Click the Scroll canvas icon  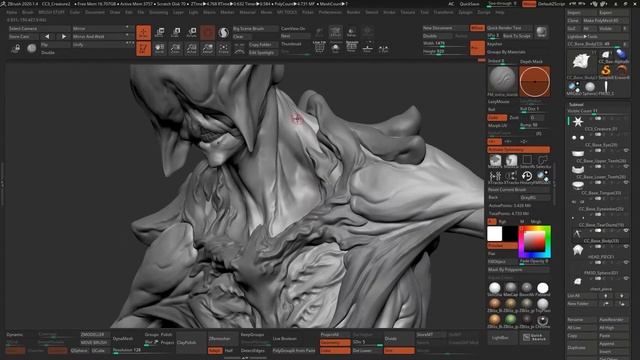(160, 49)
